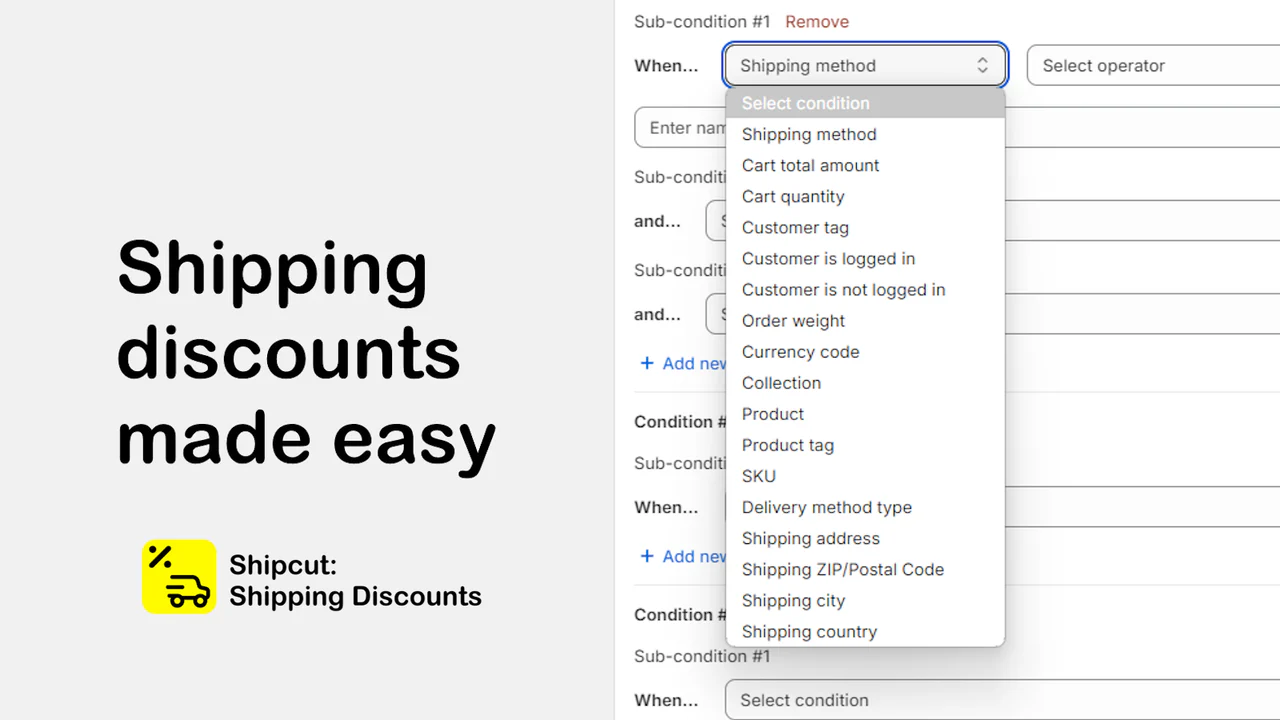Pick Currency code from the list
This screenshot has width=1280, height=720.
pyautogui.click(x=800, y=351)
